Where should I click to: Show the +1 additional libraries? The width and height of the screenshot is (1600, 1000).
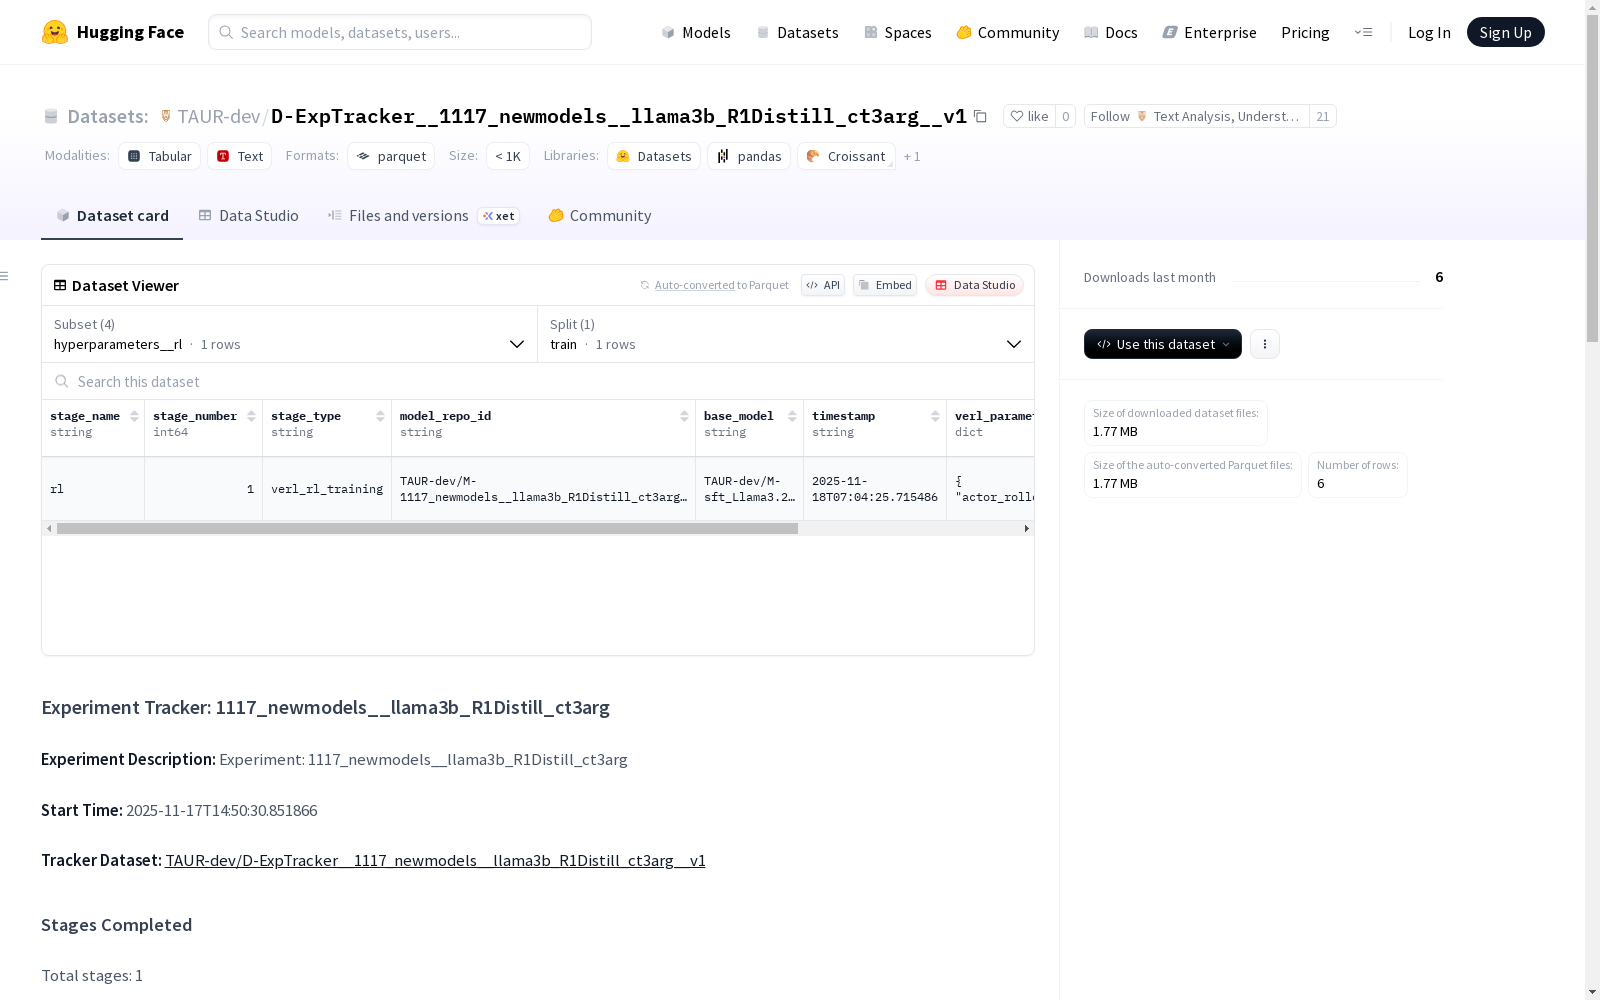pos(912,157)
